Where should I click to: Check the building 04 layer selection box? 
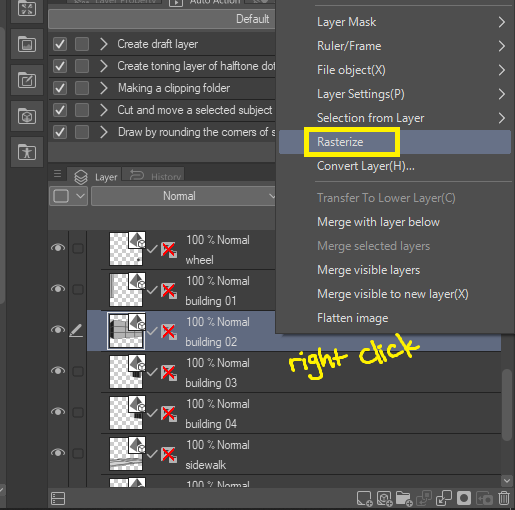tap(78, 412)
